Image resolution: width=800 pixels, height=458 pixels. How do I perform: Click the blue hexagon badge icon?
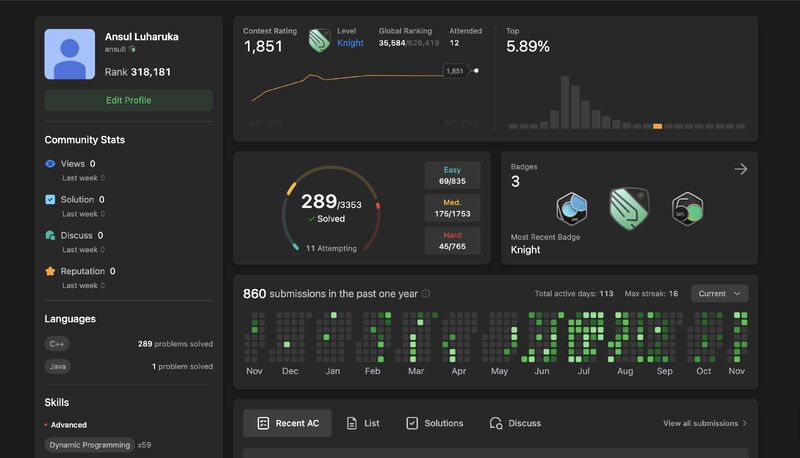[x=571, y=209]
